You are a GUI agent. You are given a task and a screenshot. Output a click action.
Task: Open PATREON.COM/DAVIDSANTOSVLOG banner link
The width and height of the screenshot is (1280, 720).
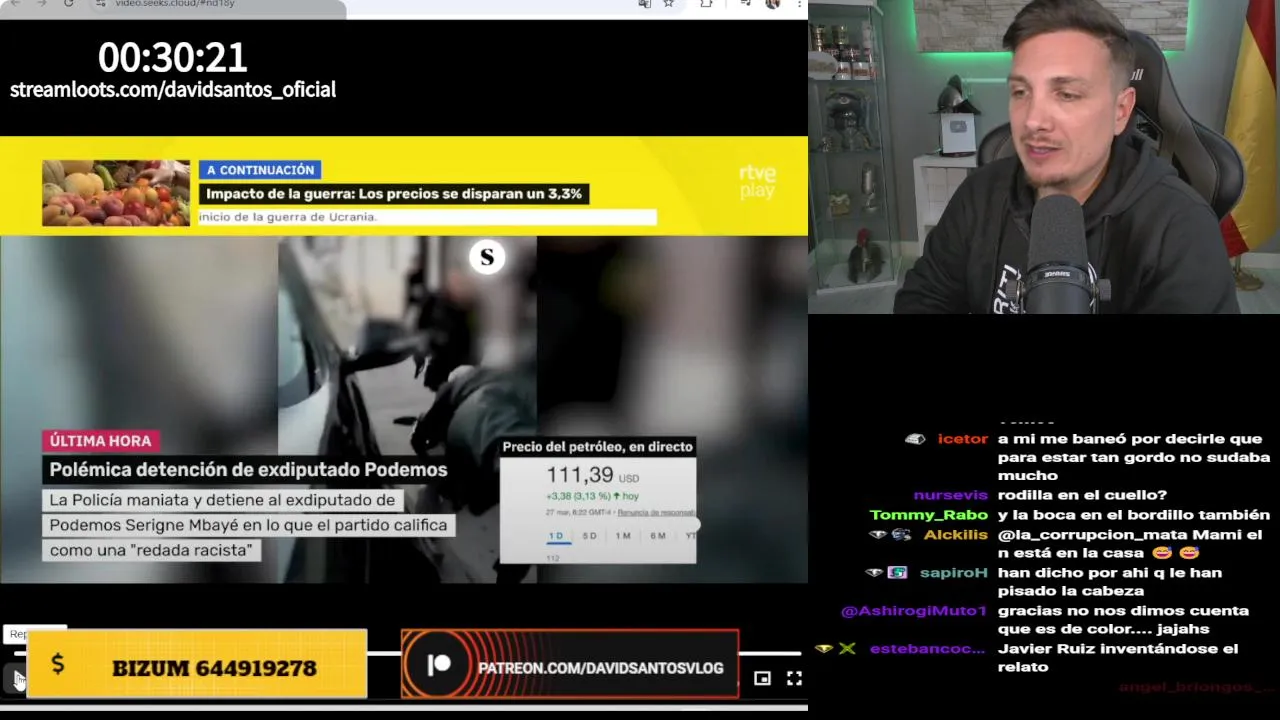(x=570, y=664)
